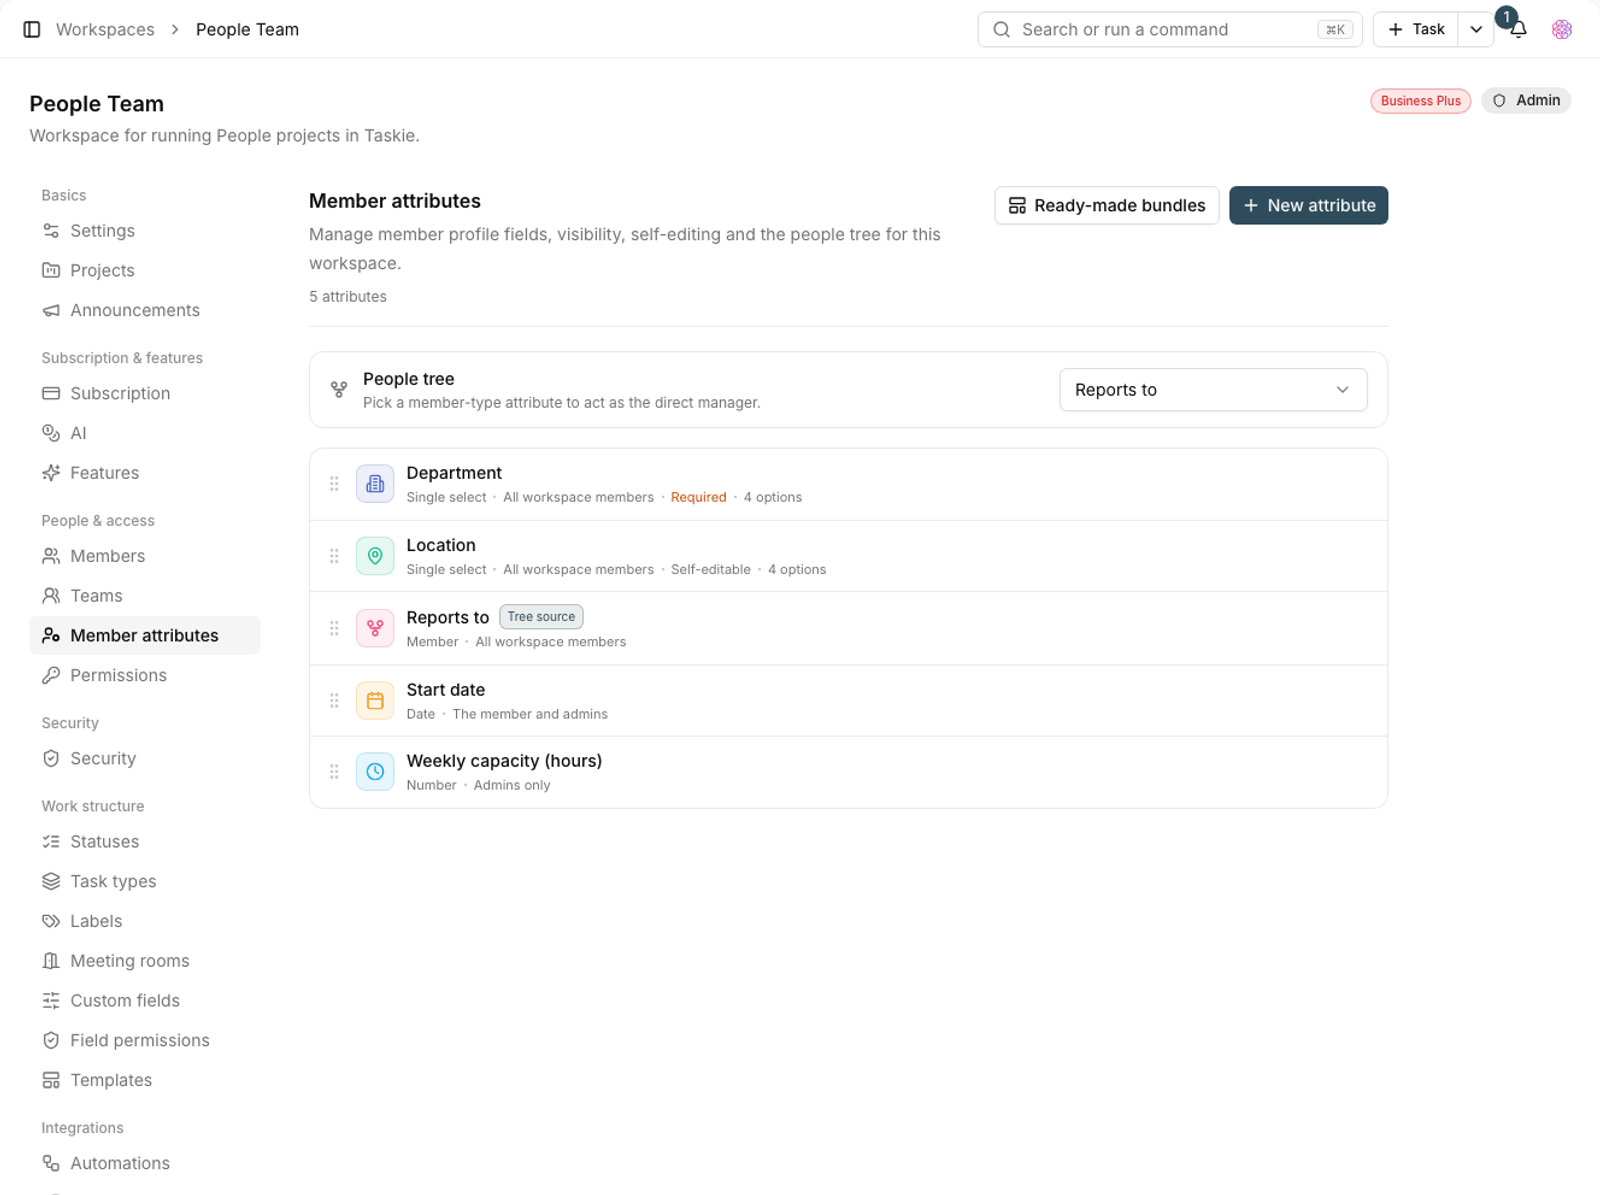
Task: Open Custom fields page
Action: 145,1001
